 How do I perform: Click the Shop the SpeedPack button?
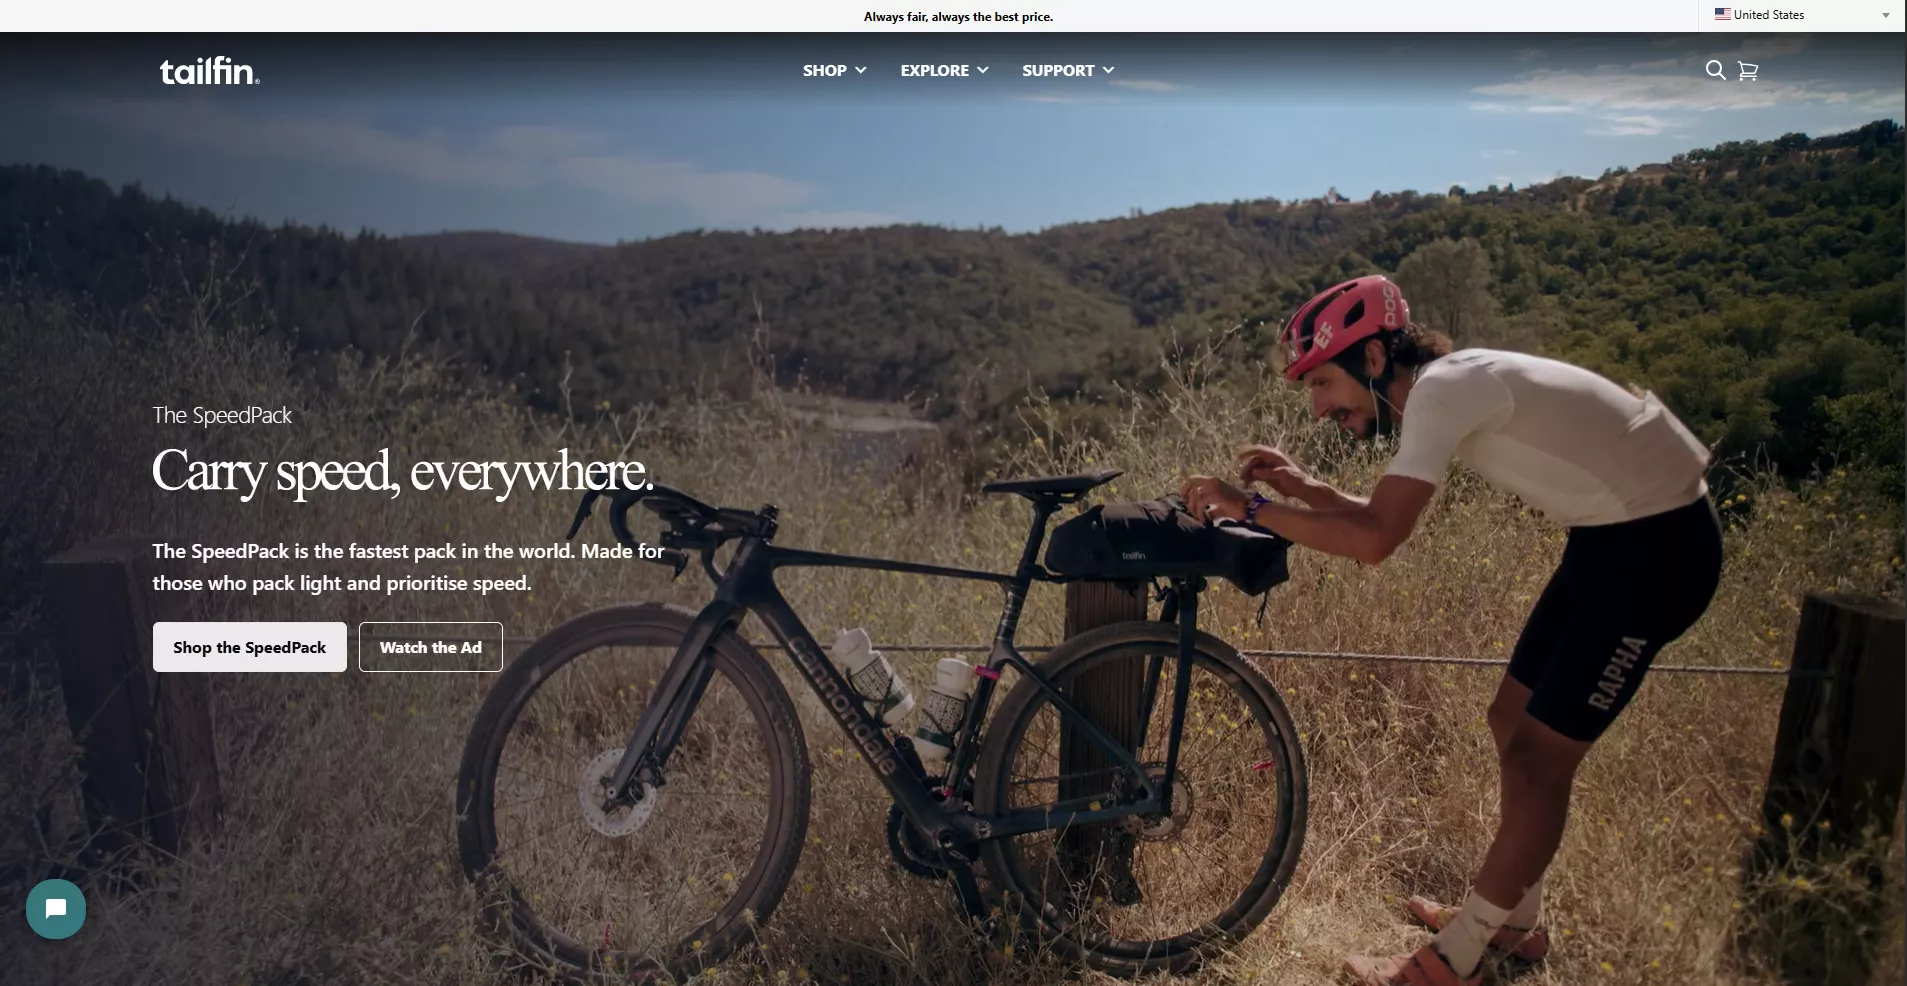pyautogui.click(x=250, y=647)
